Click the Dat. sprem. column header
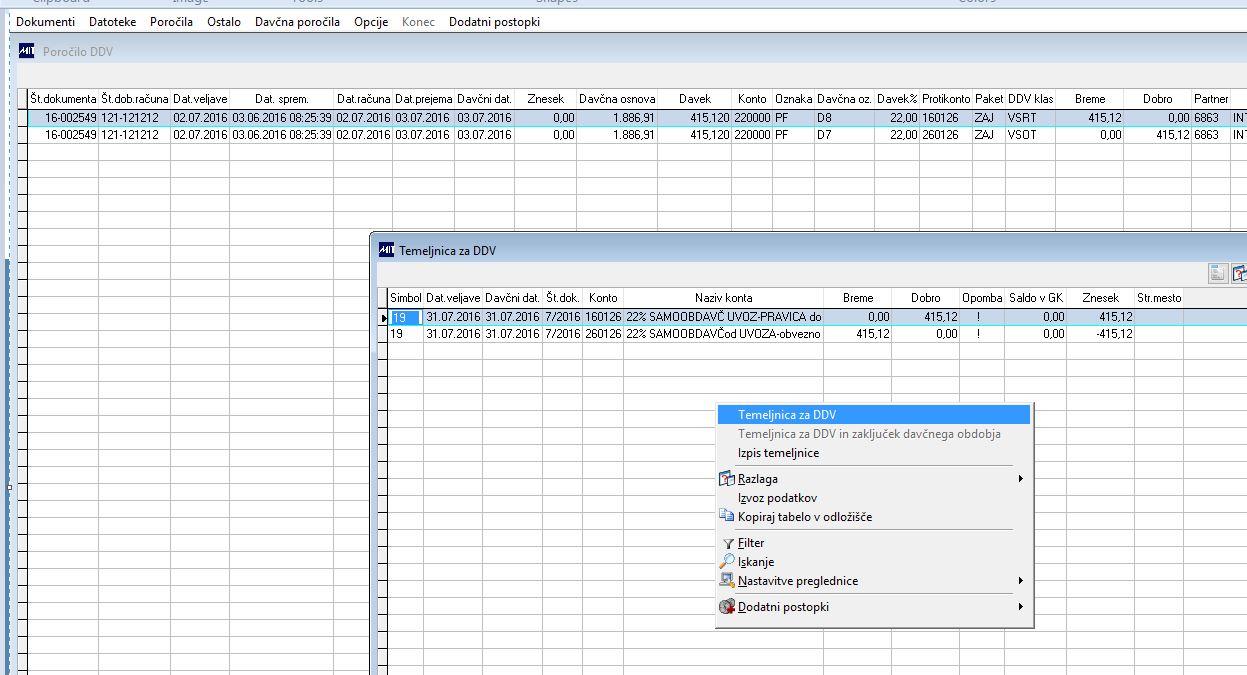Viewport: 1247px width, 675px height. [282, 99]
